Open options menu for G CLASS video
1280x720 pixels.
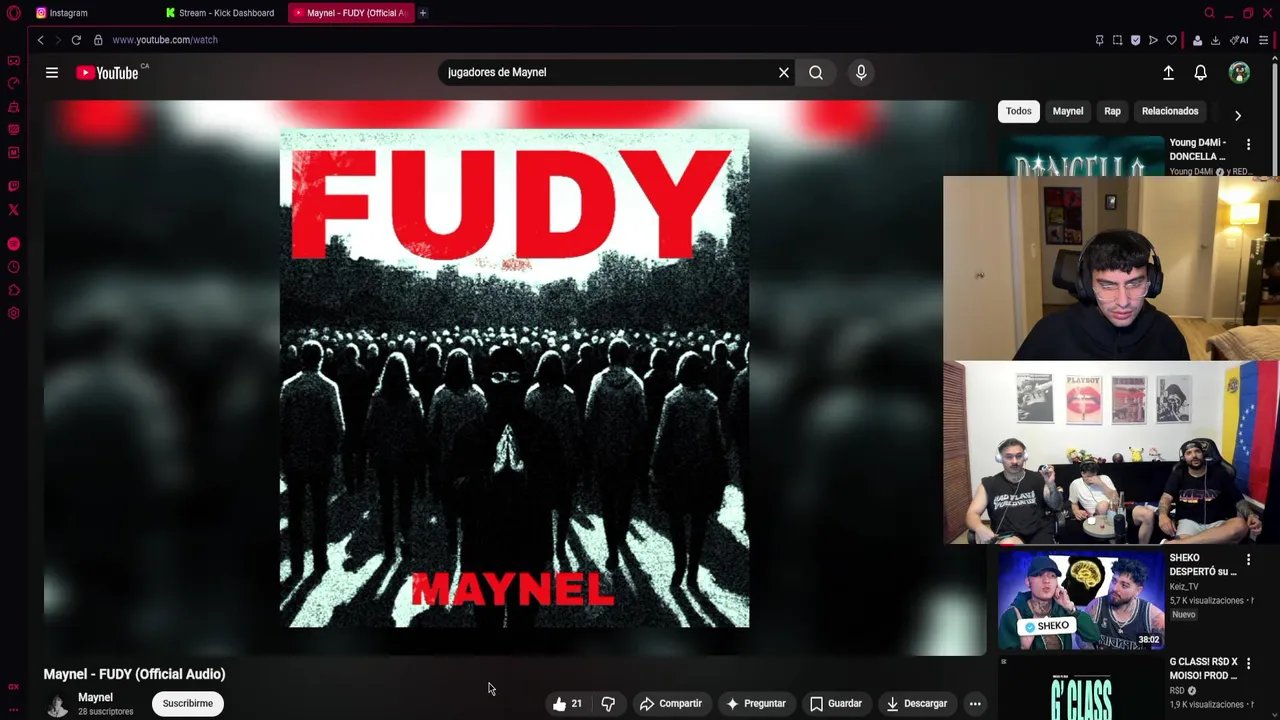point(1248,664)
